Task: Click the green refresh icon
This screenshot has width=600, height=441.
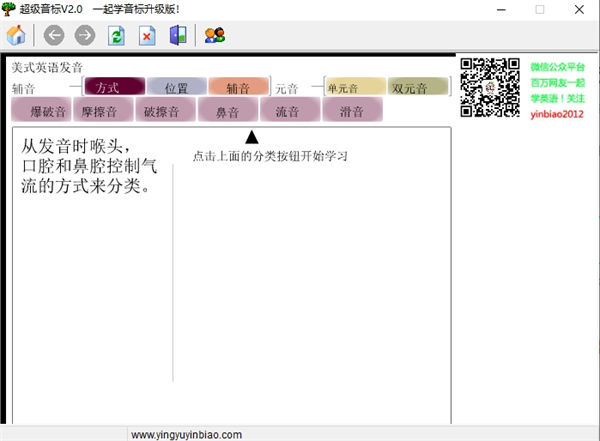Action: tap(116, 35)
